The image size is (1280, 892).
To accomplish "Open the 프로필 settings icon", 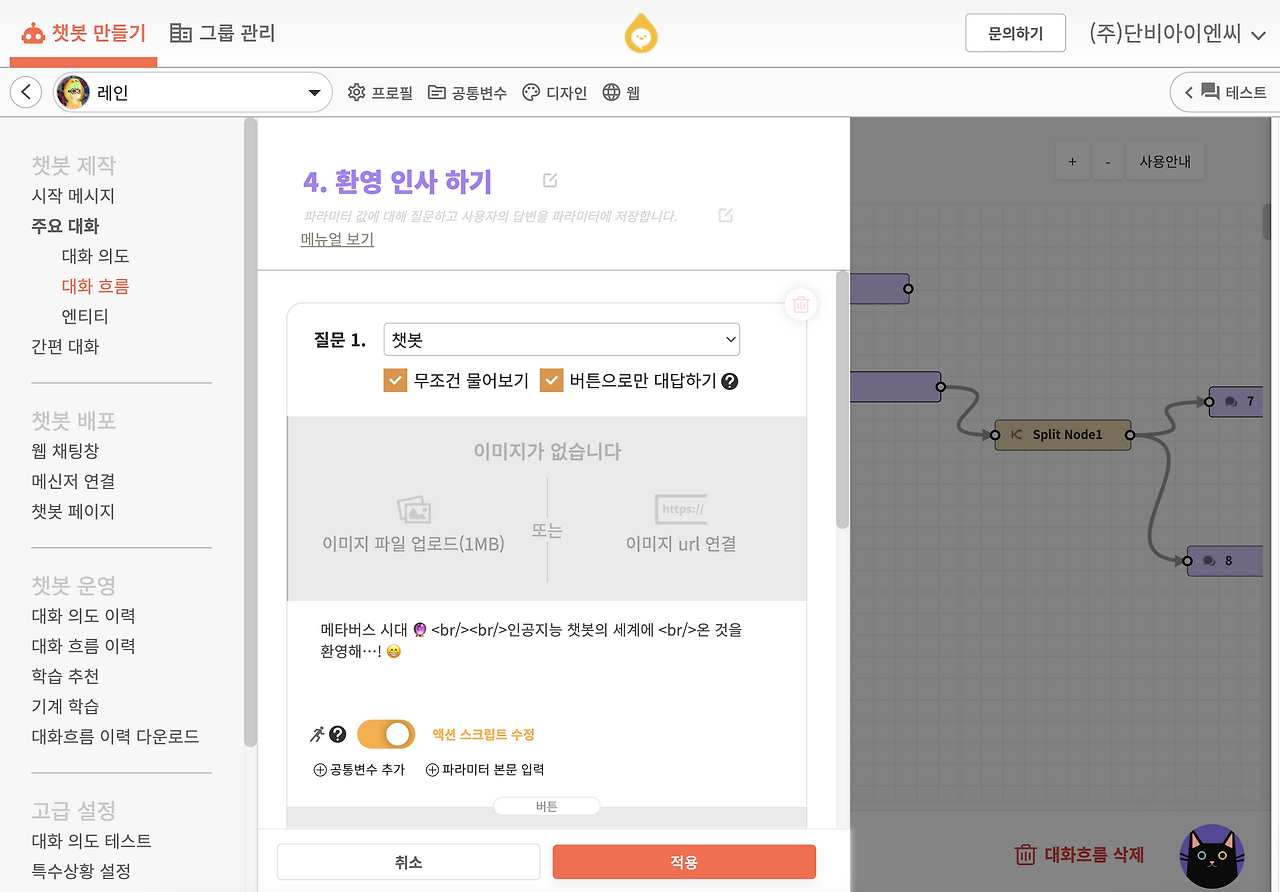I will (356, 91).
